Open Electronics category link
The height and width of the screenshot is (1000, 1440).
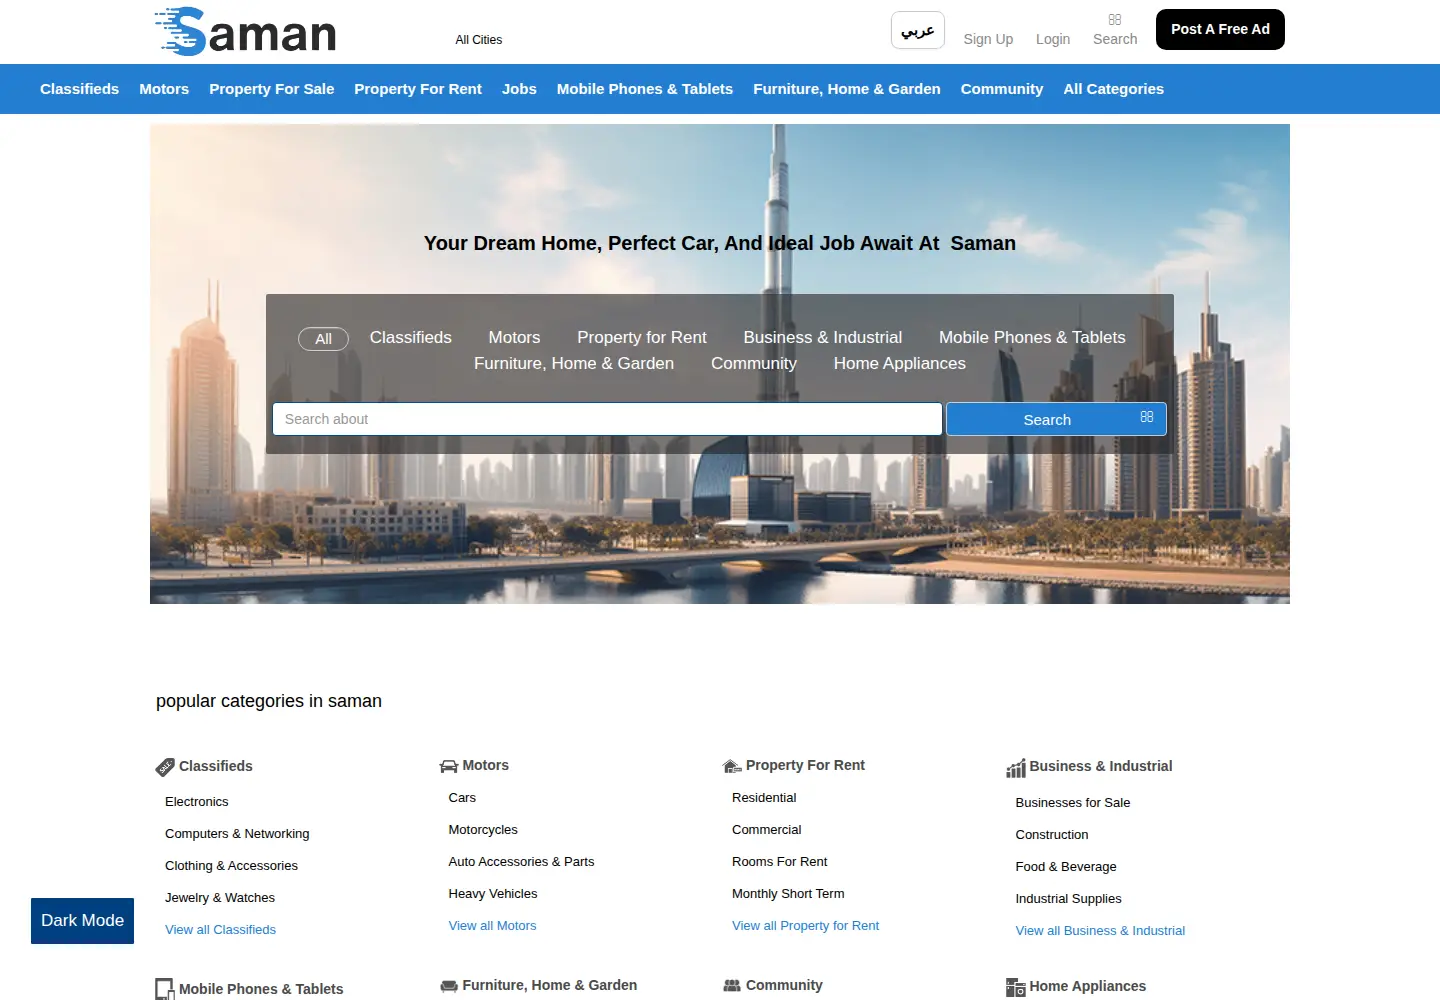[197, 802]
